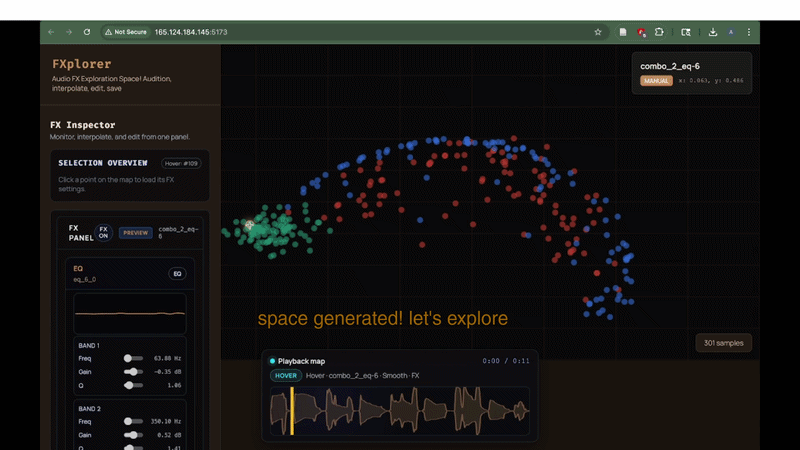Select the highlighted hovered point in green cluster

click(x=249, y=224)
